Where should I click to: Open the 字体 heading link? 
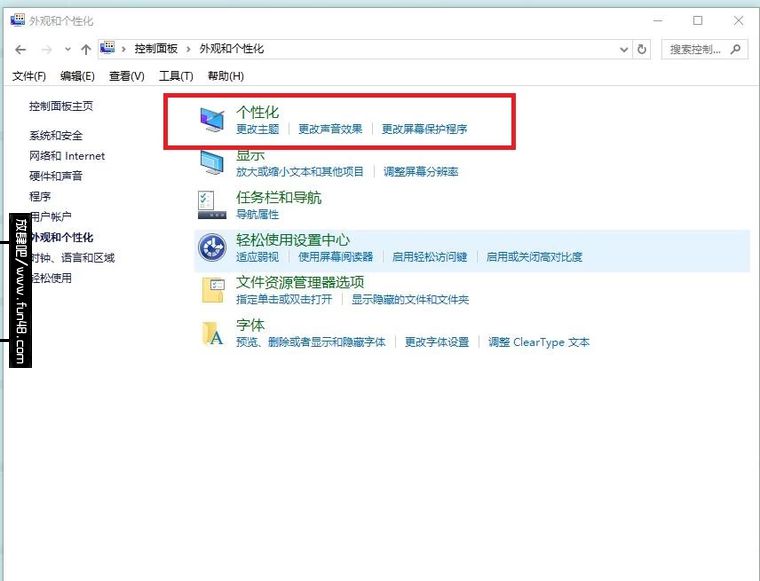tap(250, 325)
